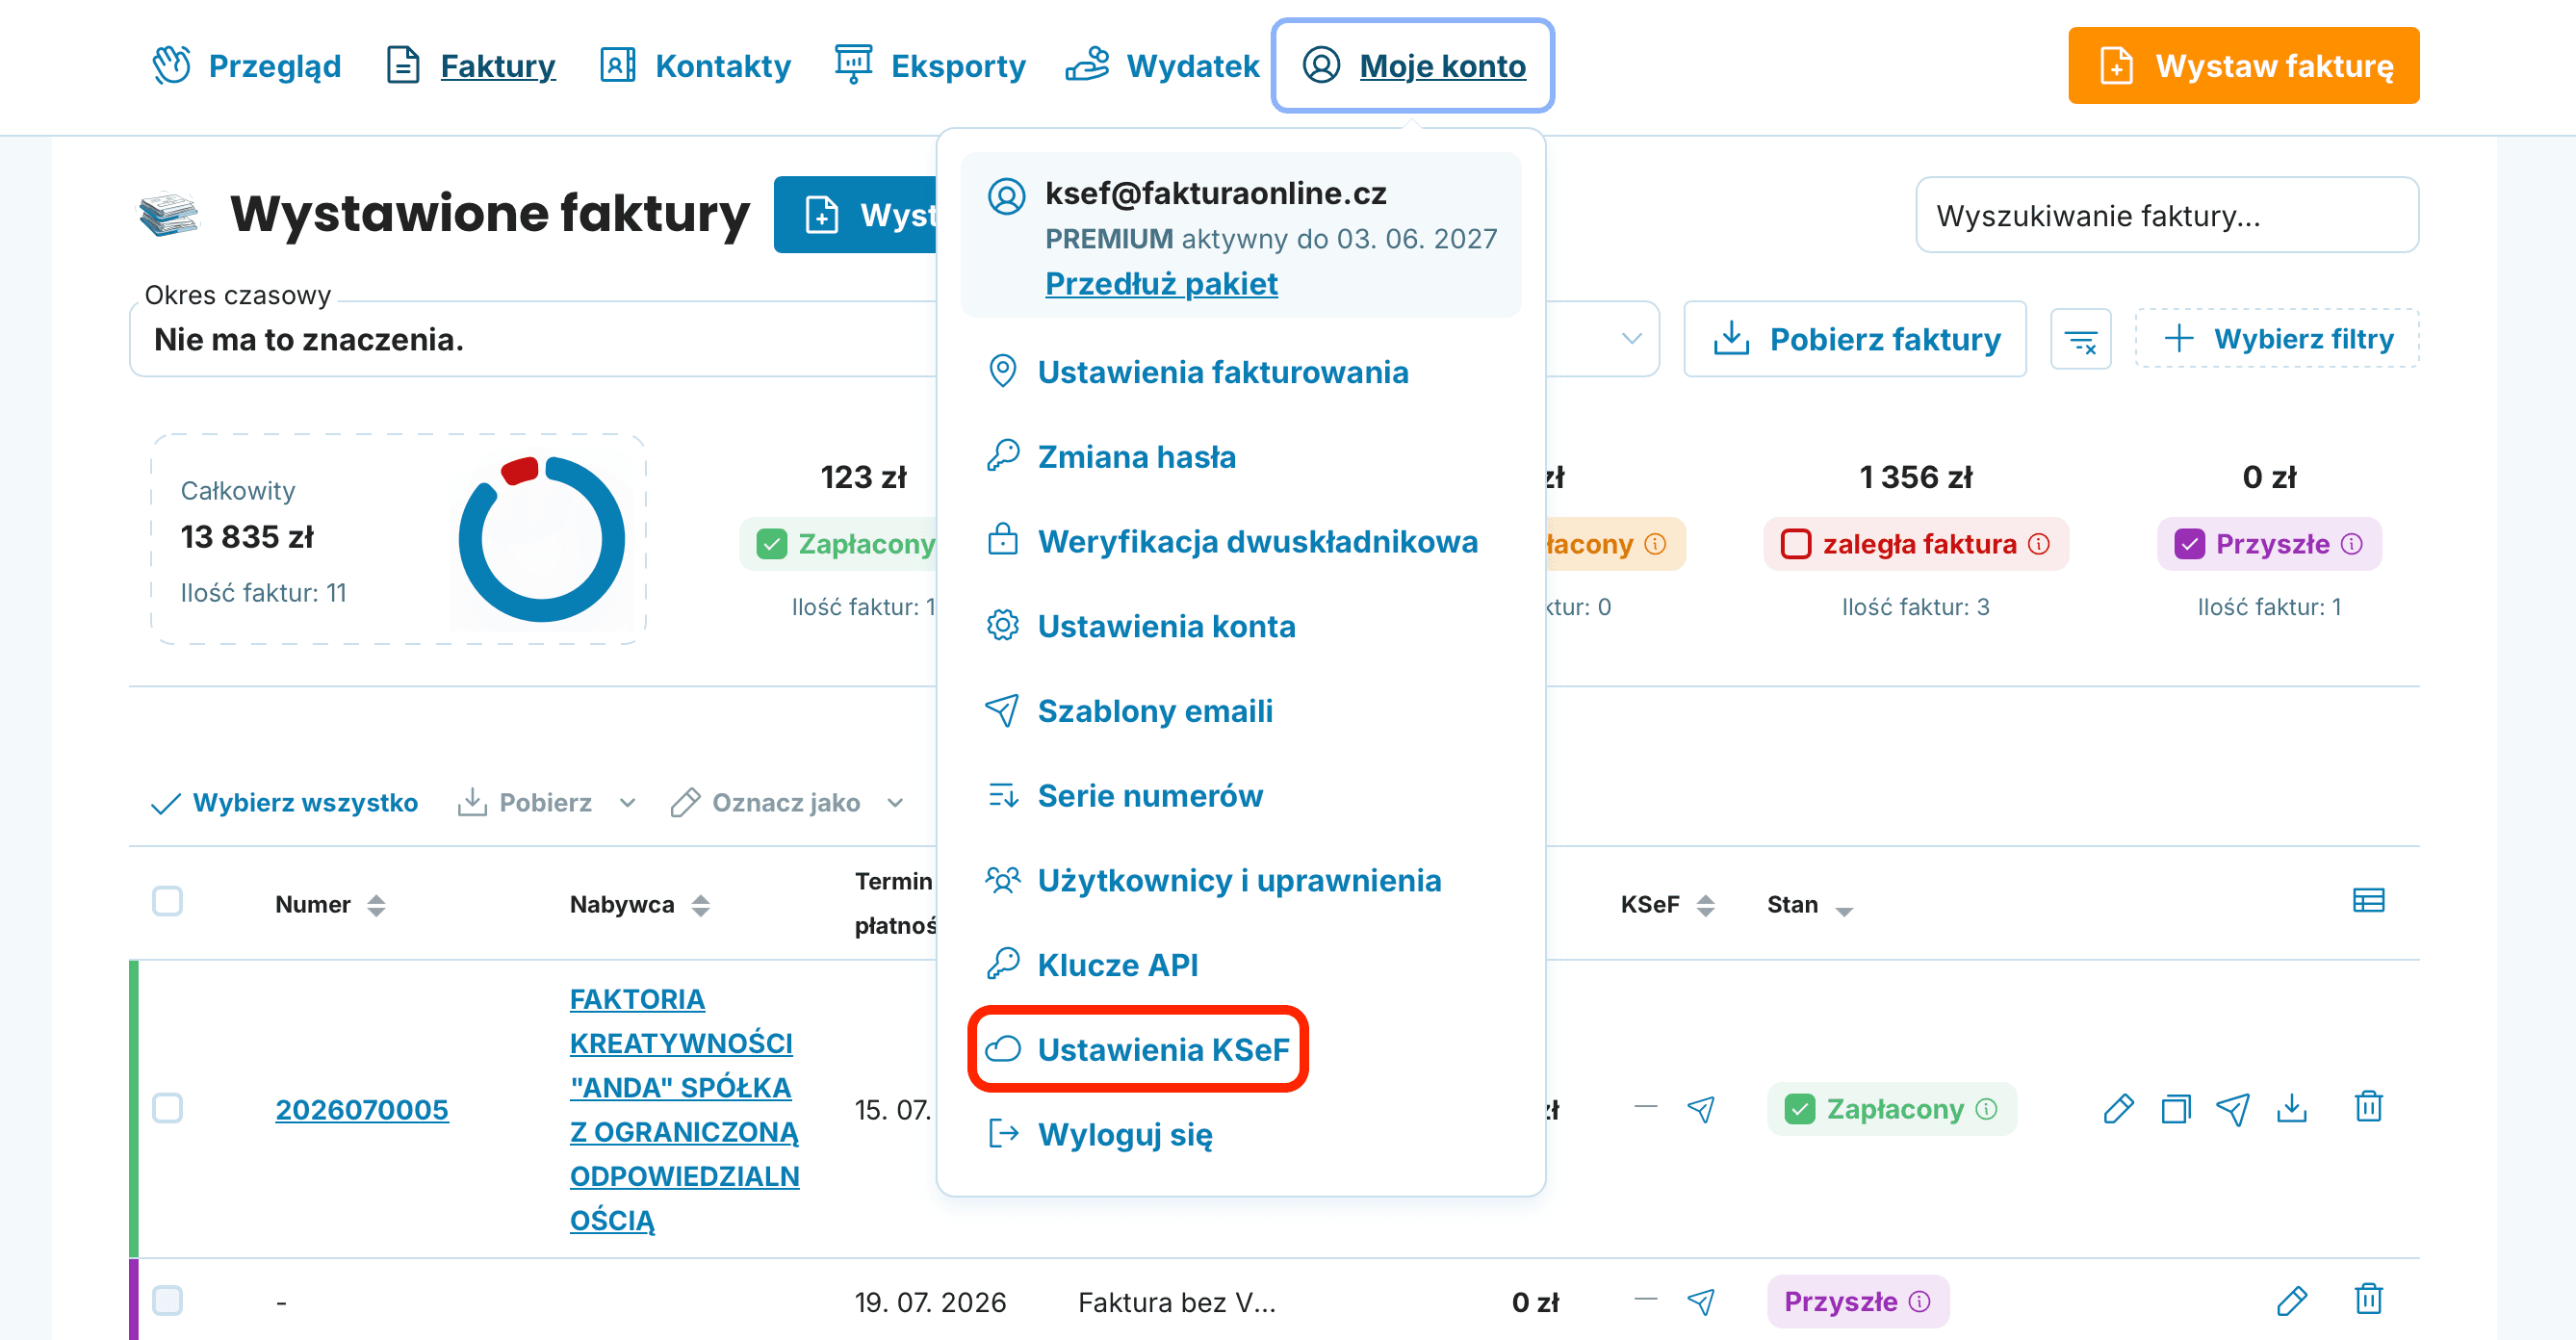Click the Pobierz faktury button
2576x1340 pixels.
point(1855,339)
